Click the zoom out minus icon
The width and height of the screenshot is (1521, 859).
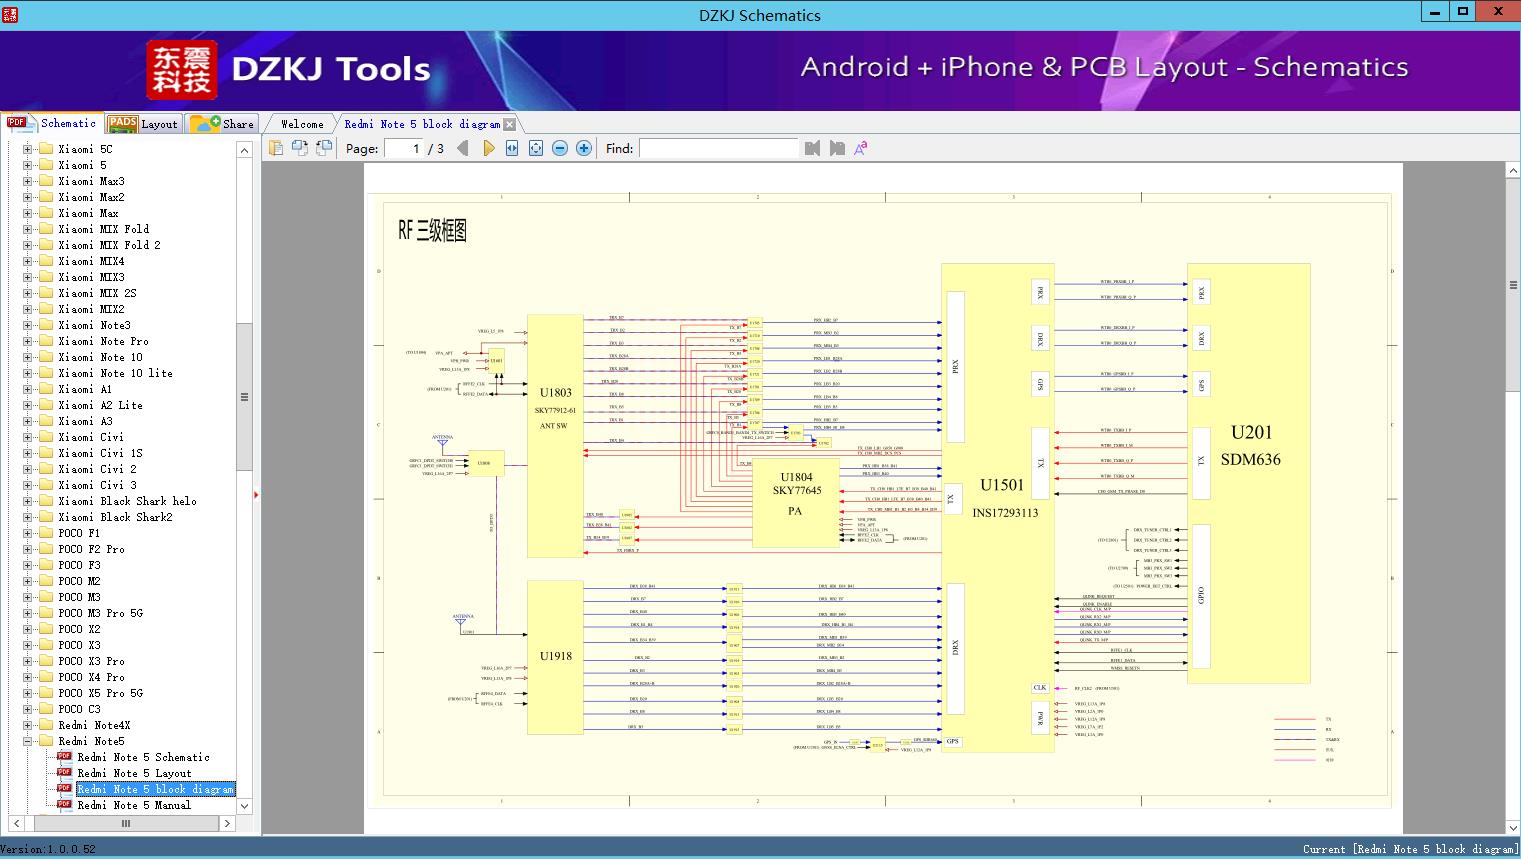pos(560,148)
